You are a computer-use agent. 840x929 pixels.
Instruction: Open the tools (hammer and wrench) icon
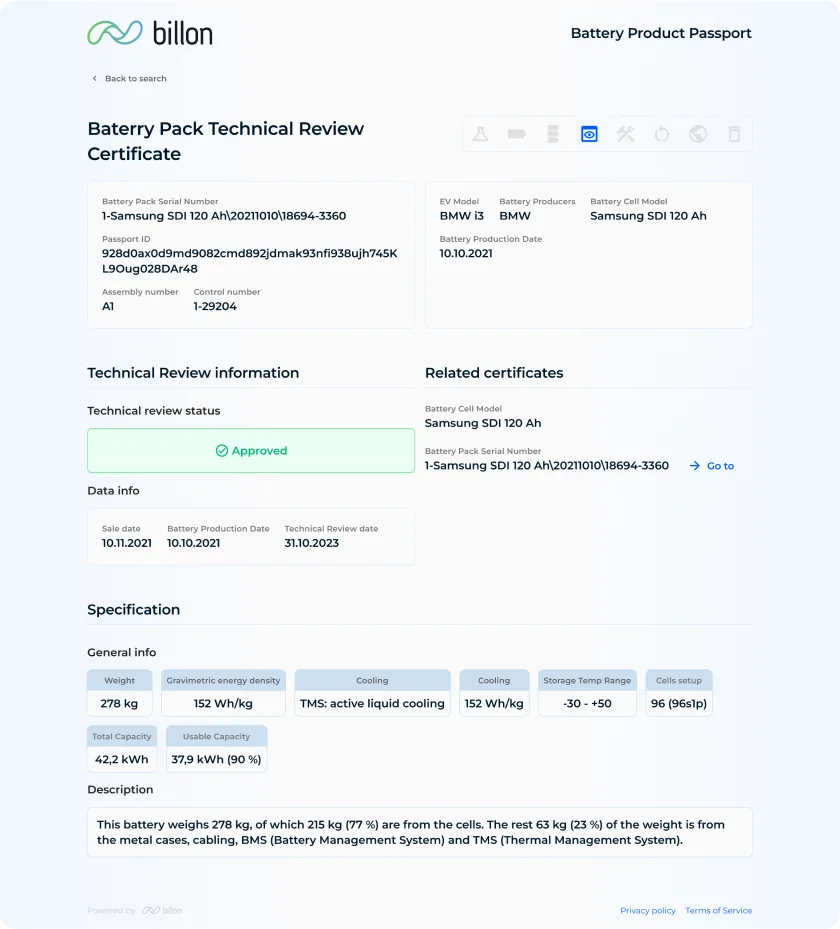[626, 134]
